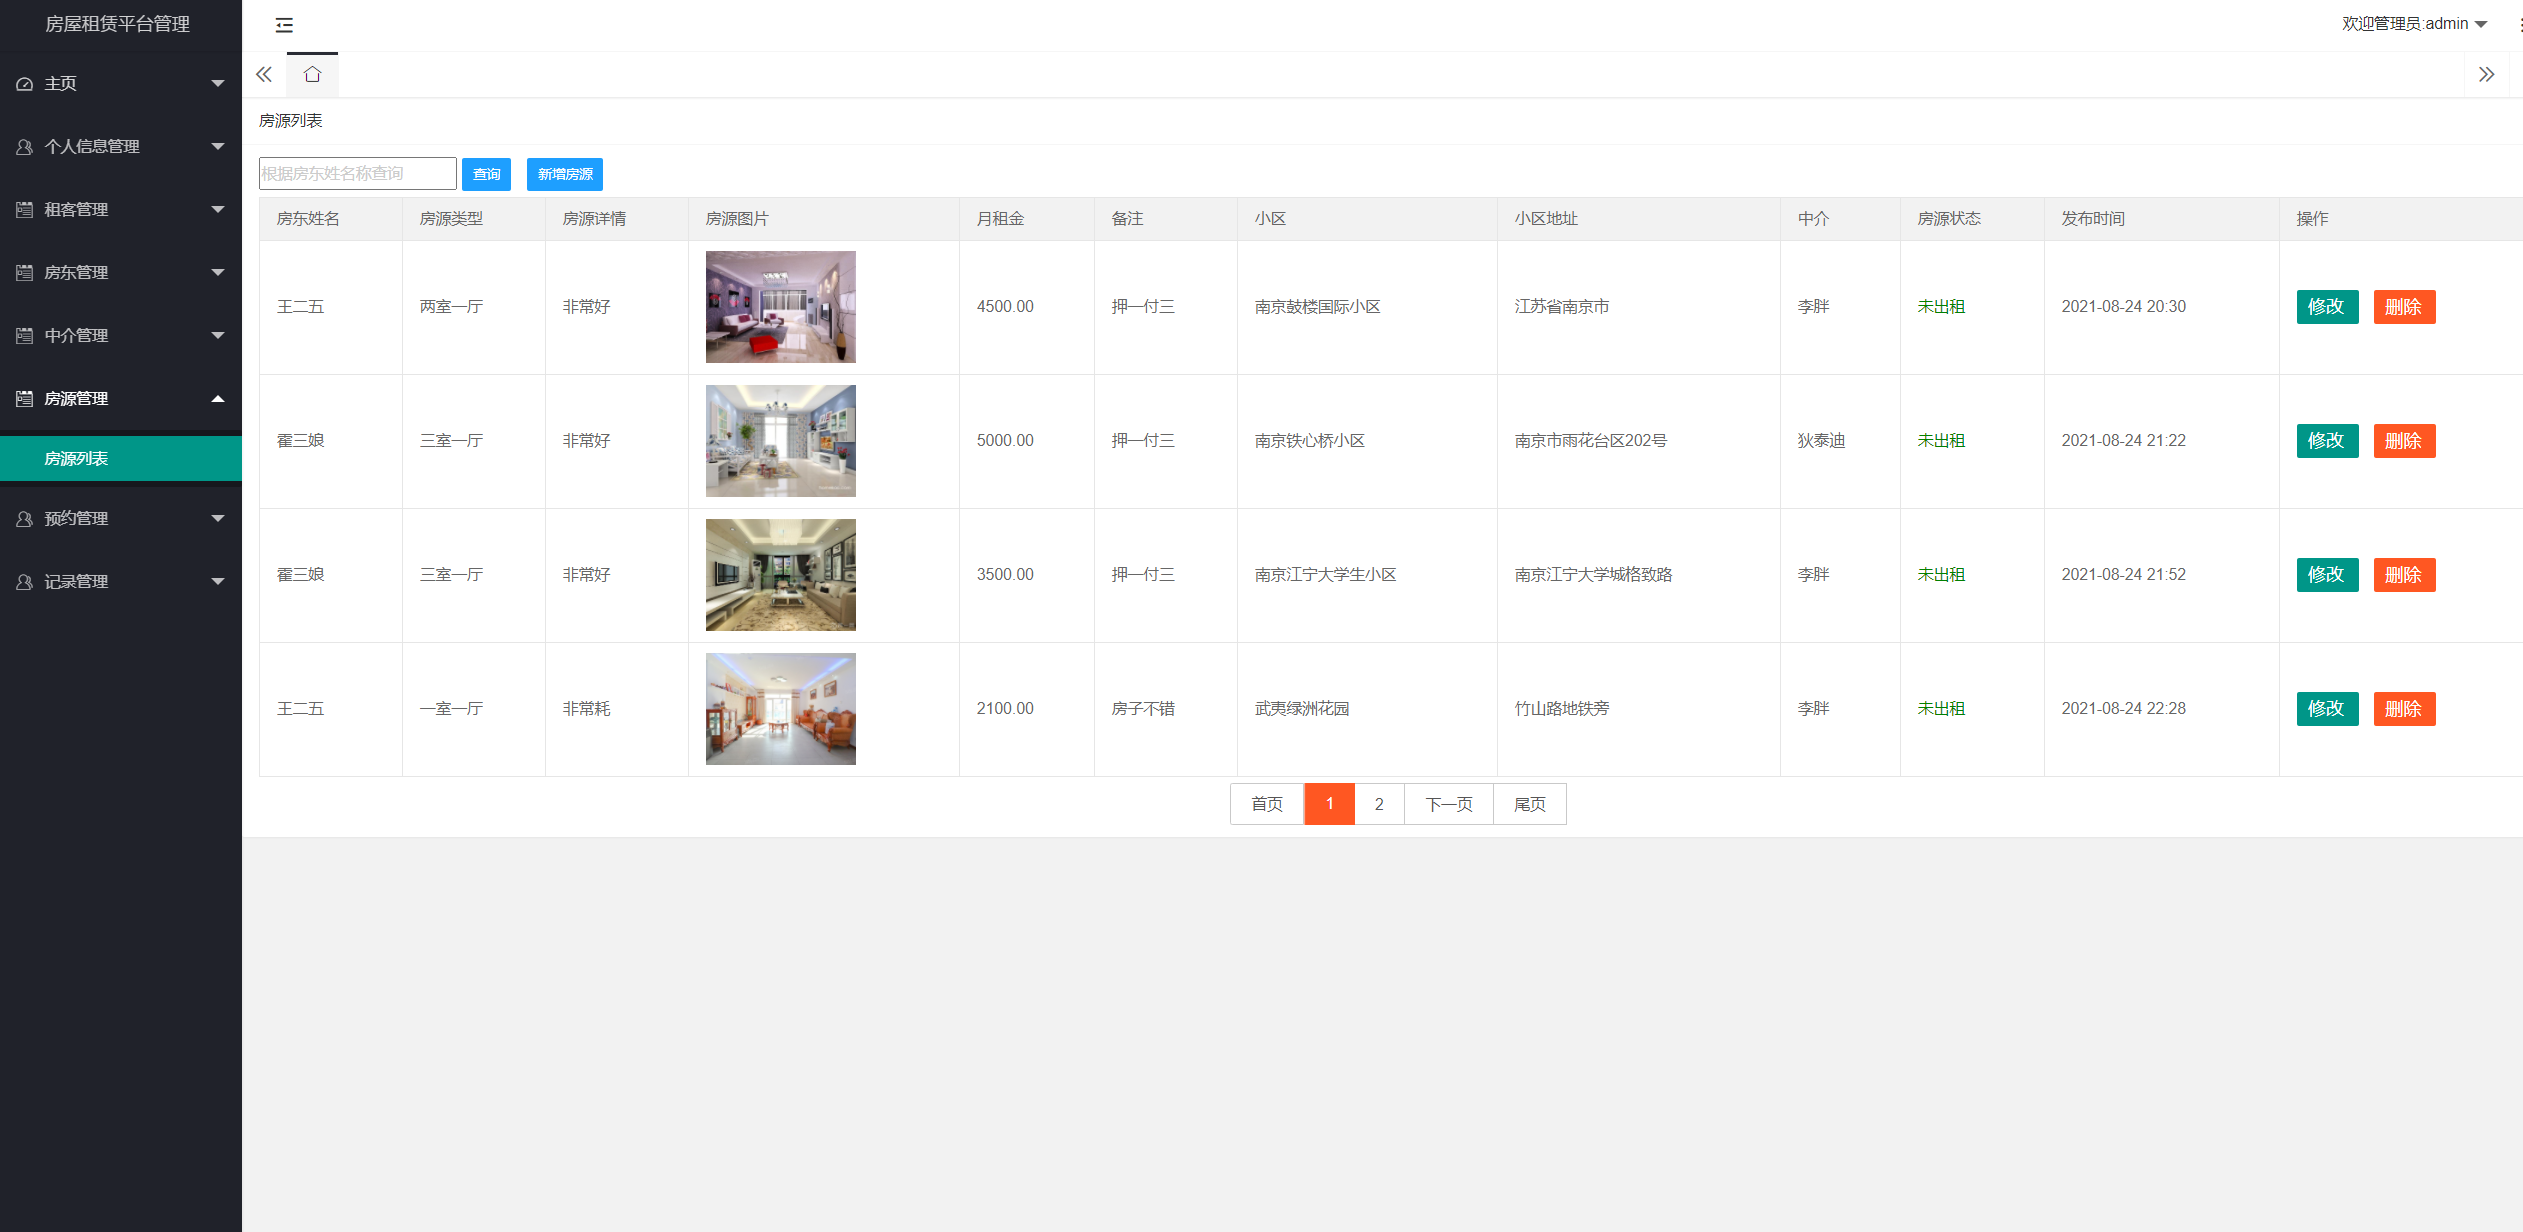Click 删除 on 霍三娘's 5000.00 listing
Viewport: 2523px width, 1232px height.
(2405, 440)
